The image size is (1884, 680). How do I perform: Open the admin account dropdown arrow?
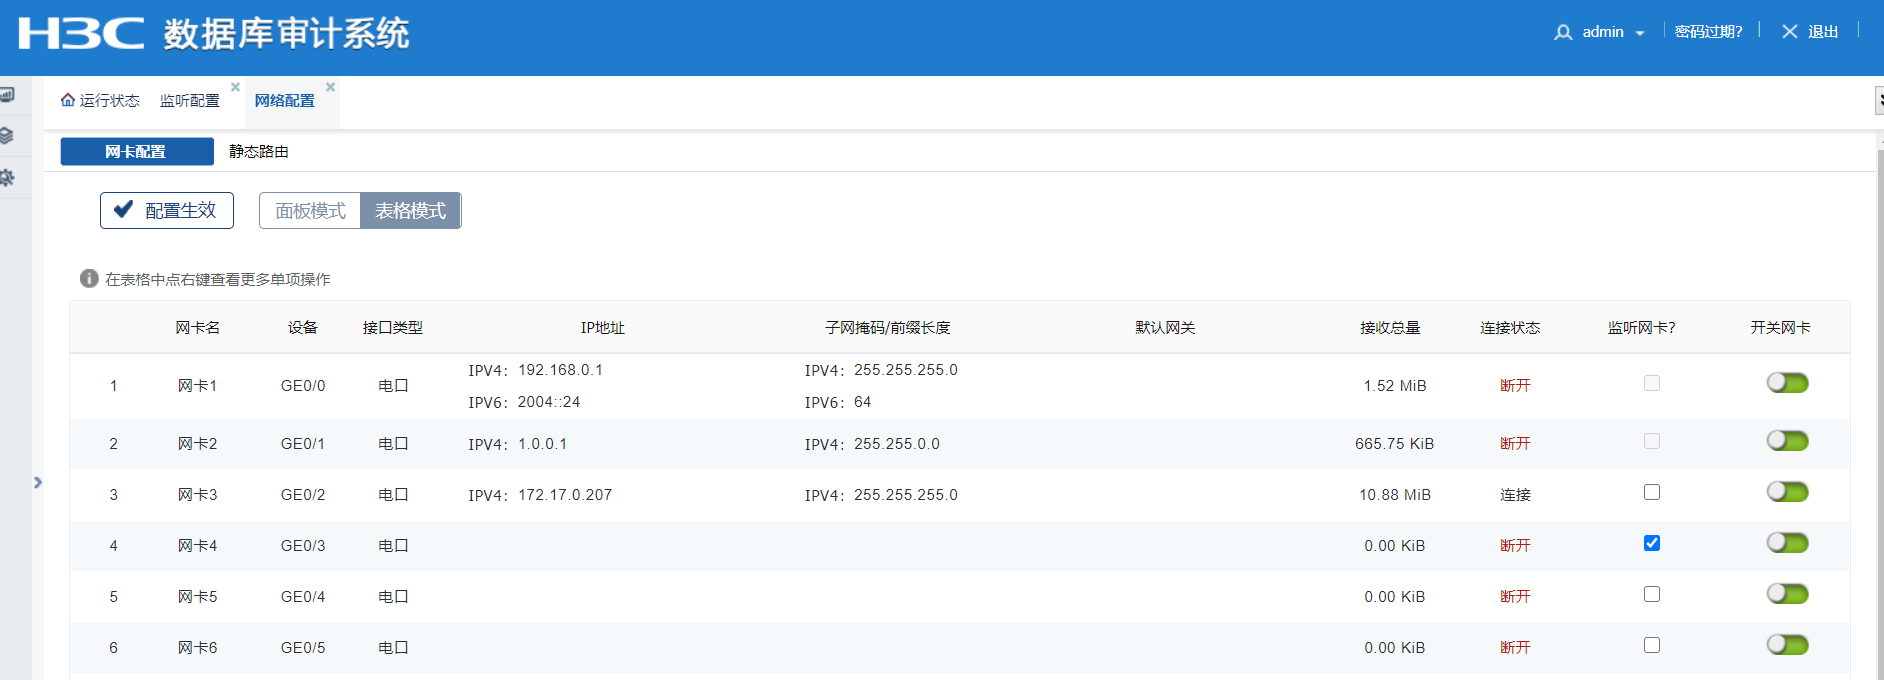1640,33
